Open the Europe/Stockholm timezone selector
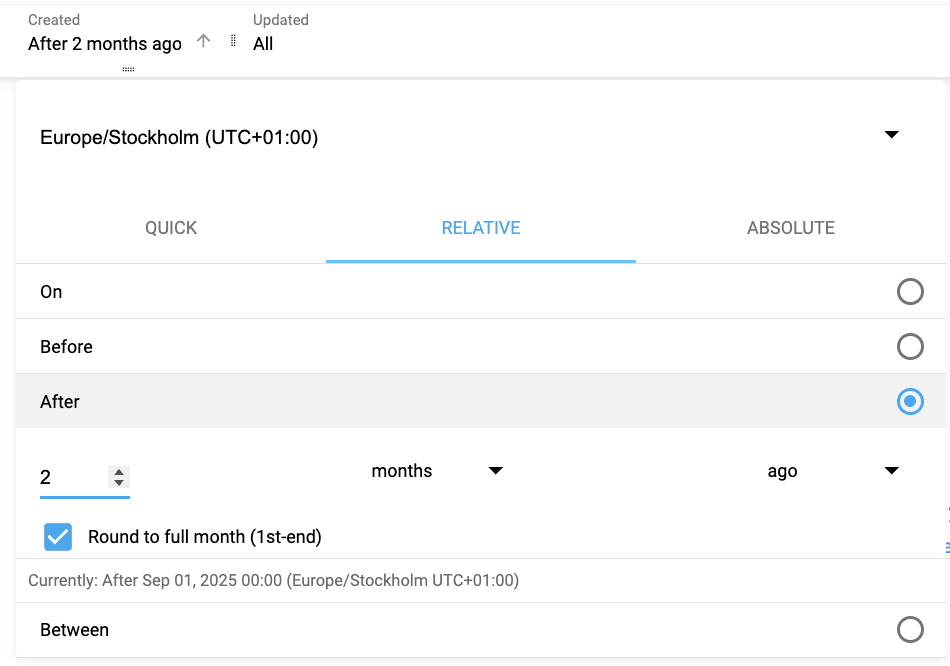 point(178,137)
